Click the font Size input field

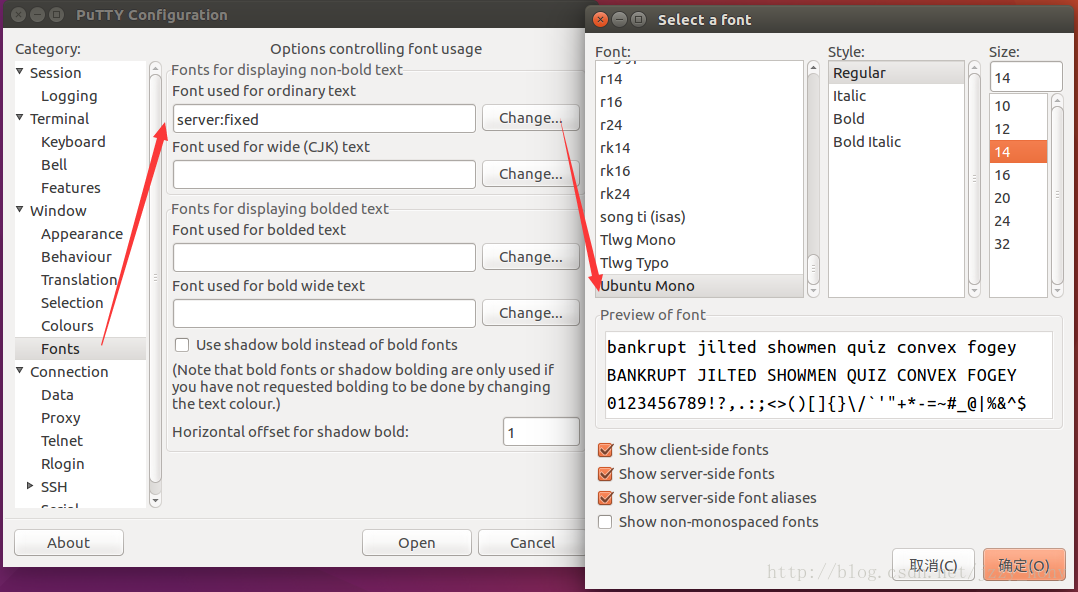click(x=1026, y=77)
